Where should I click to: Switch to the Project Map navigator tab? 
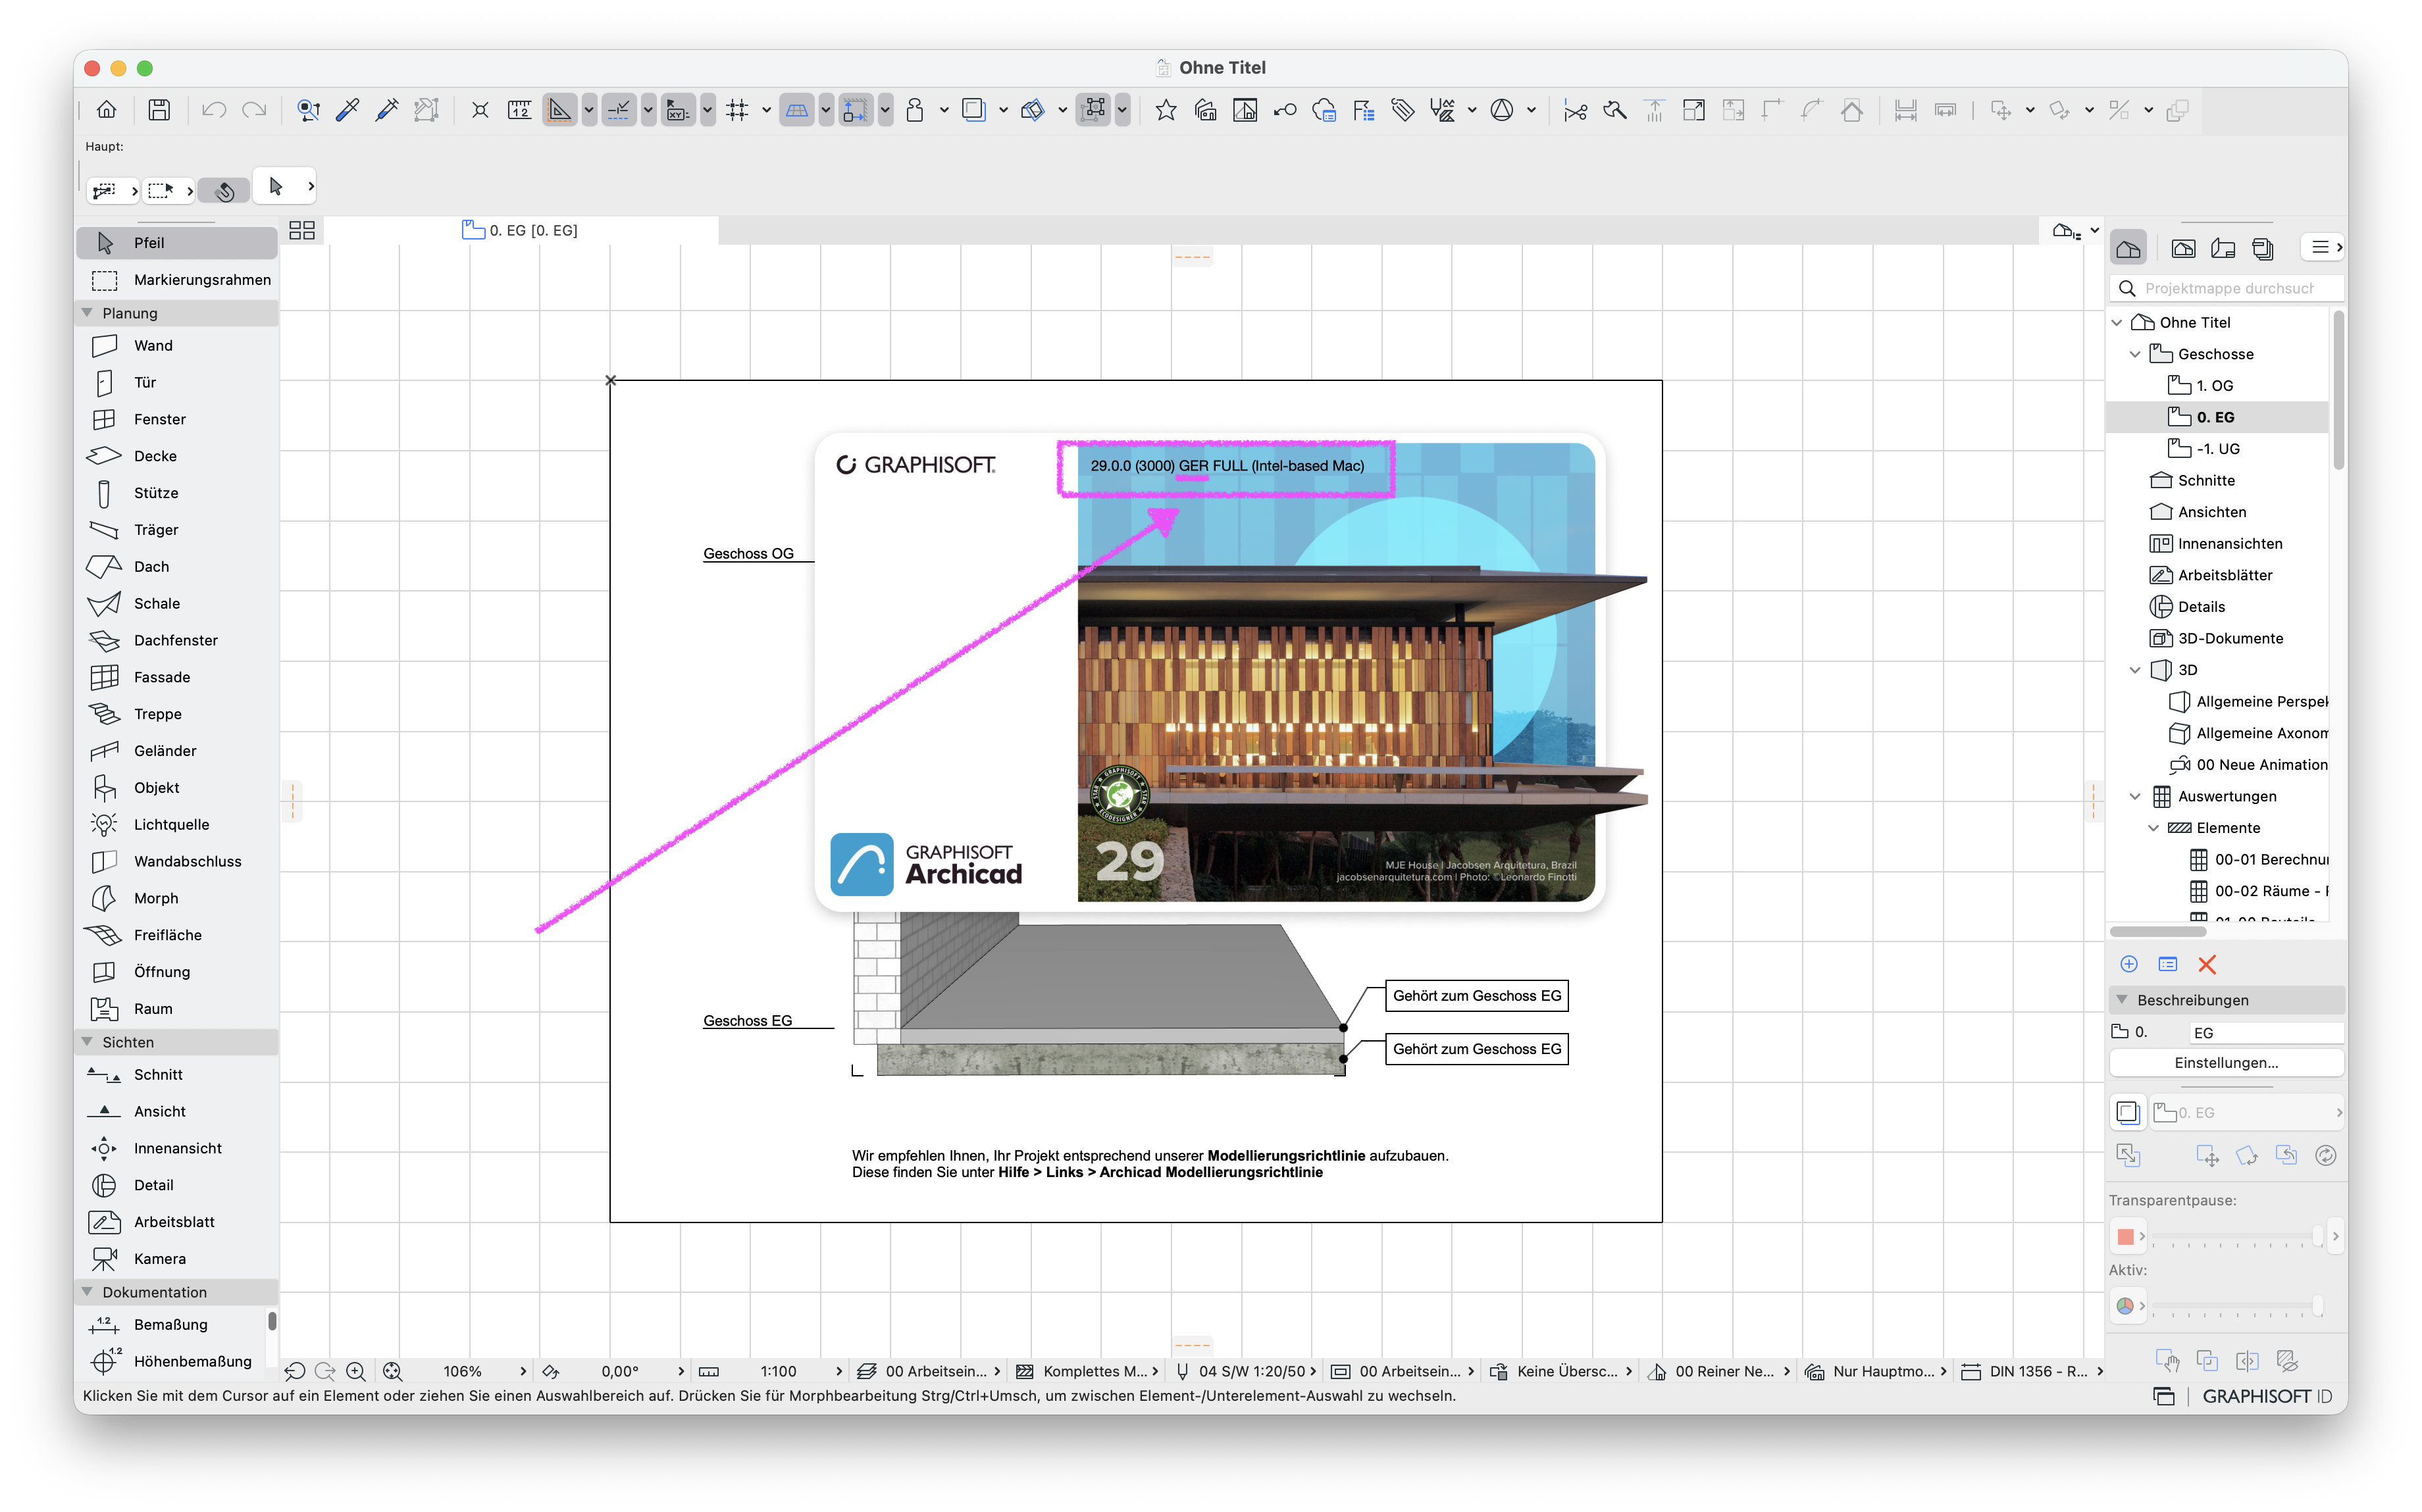(2129, 248)
